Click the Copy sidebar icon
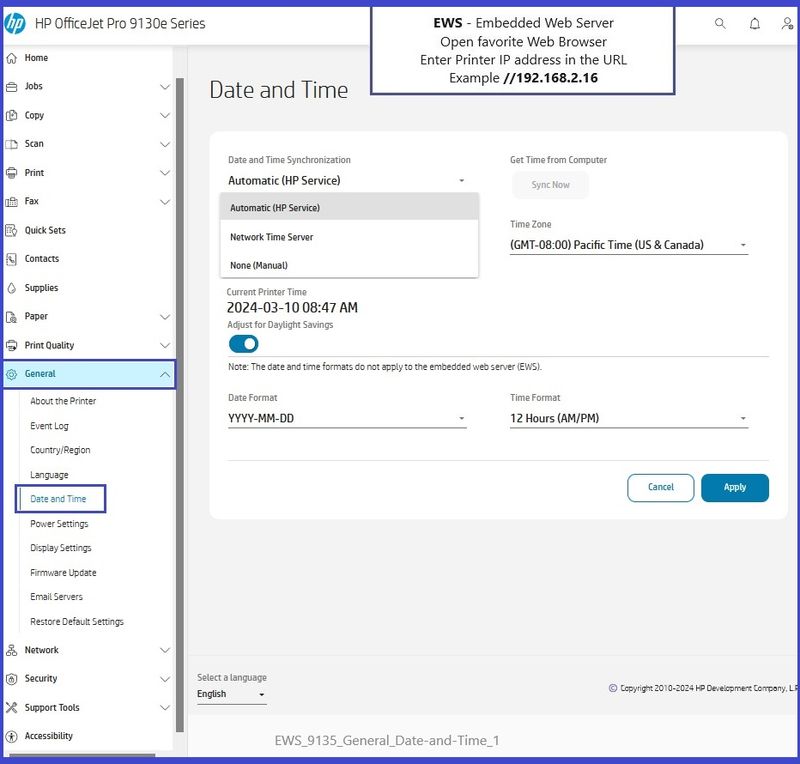 coord(12,115)
